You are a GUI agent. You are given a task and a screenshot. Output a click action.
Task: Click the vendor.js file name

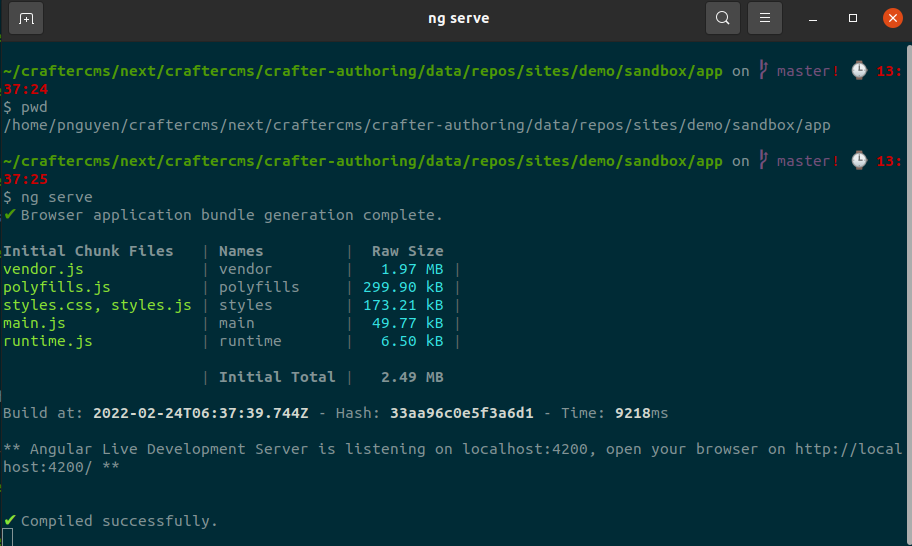coord(43,269)
